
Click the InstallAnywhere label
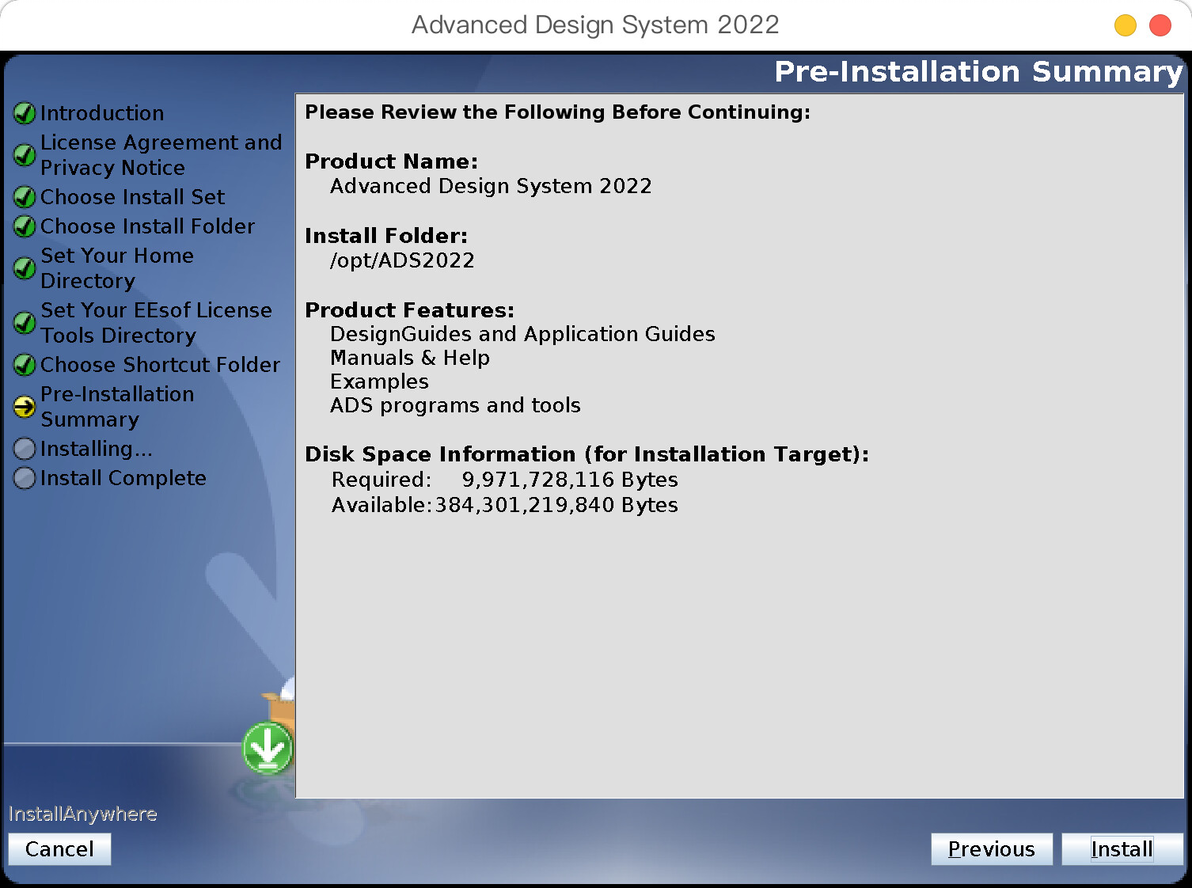(x=83, y=814)
